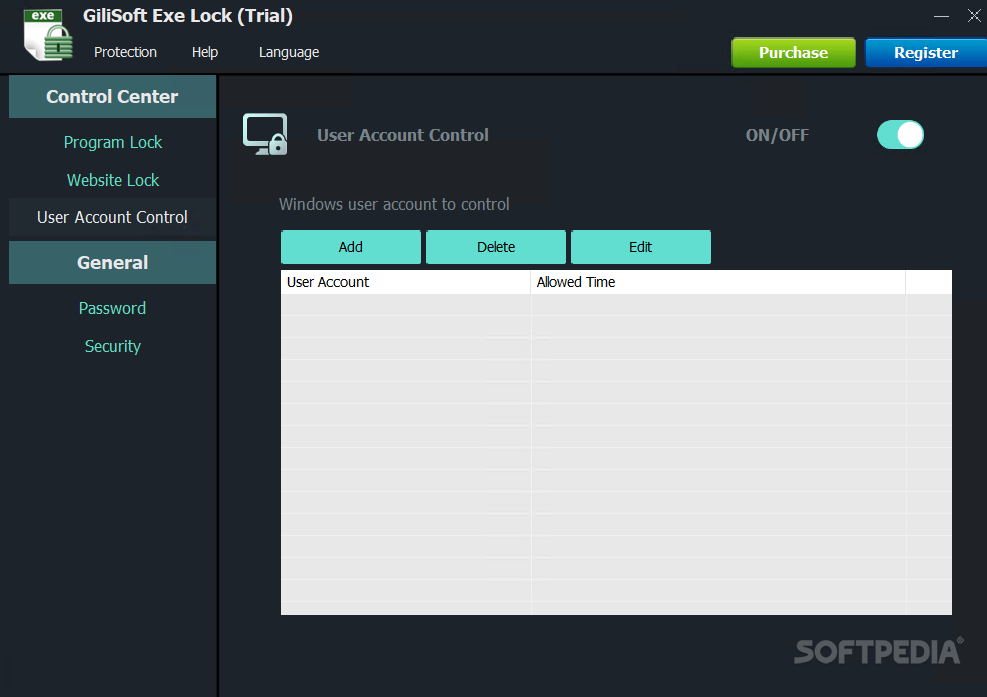Click the User Account column header
Viewport: 987px width, 697px height.
[405, 282]
